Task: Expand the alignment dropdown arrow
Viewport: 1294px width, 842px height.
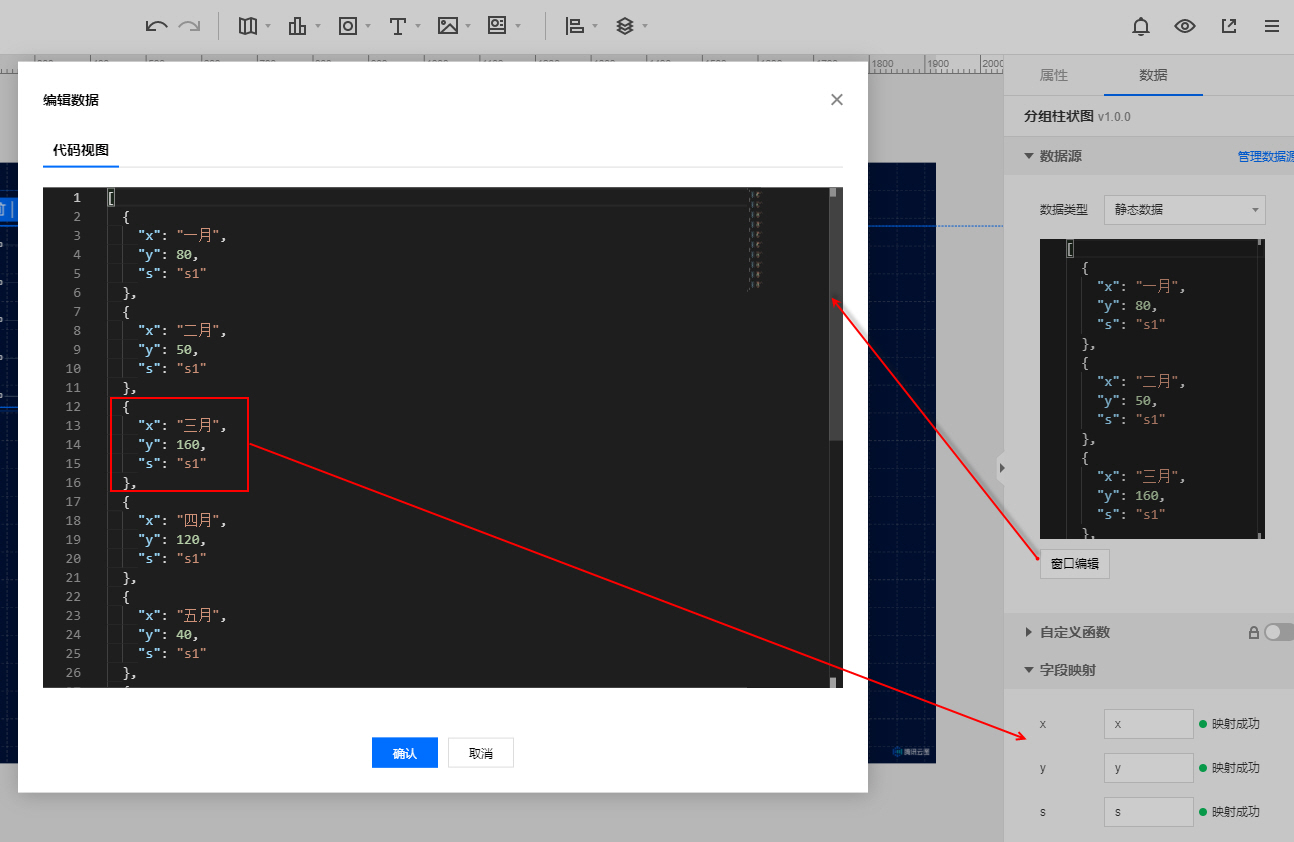Action: tap(595, 27)
